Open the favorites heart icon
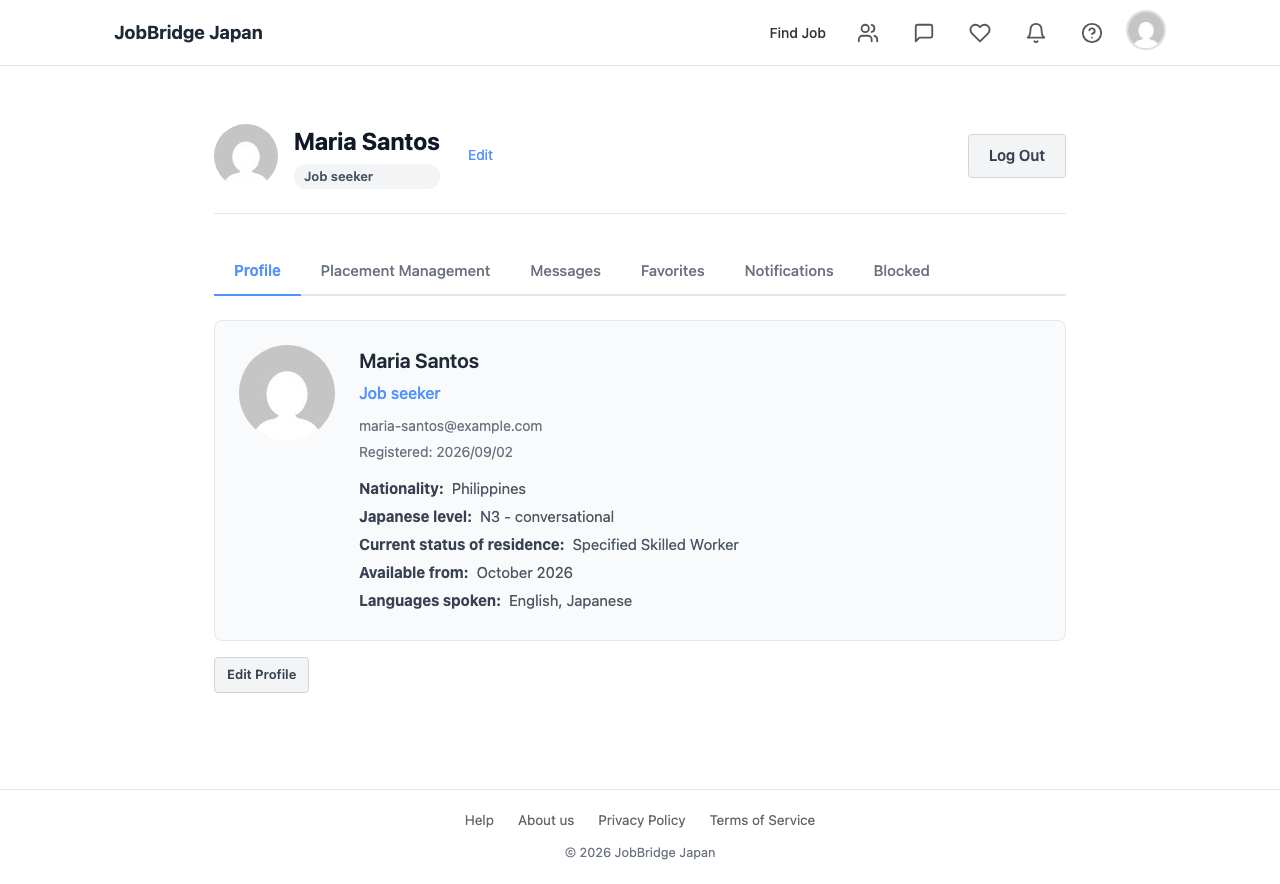The image size is (1280, 884). click(x=980, y=33)
